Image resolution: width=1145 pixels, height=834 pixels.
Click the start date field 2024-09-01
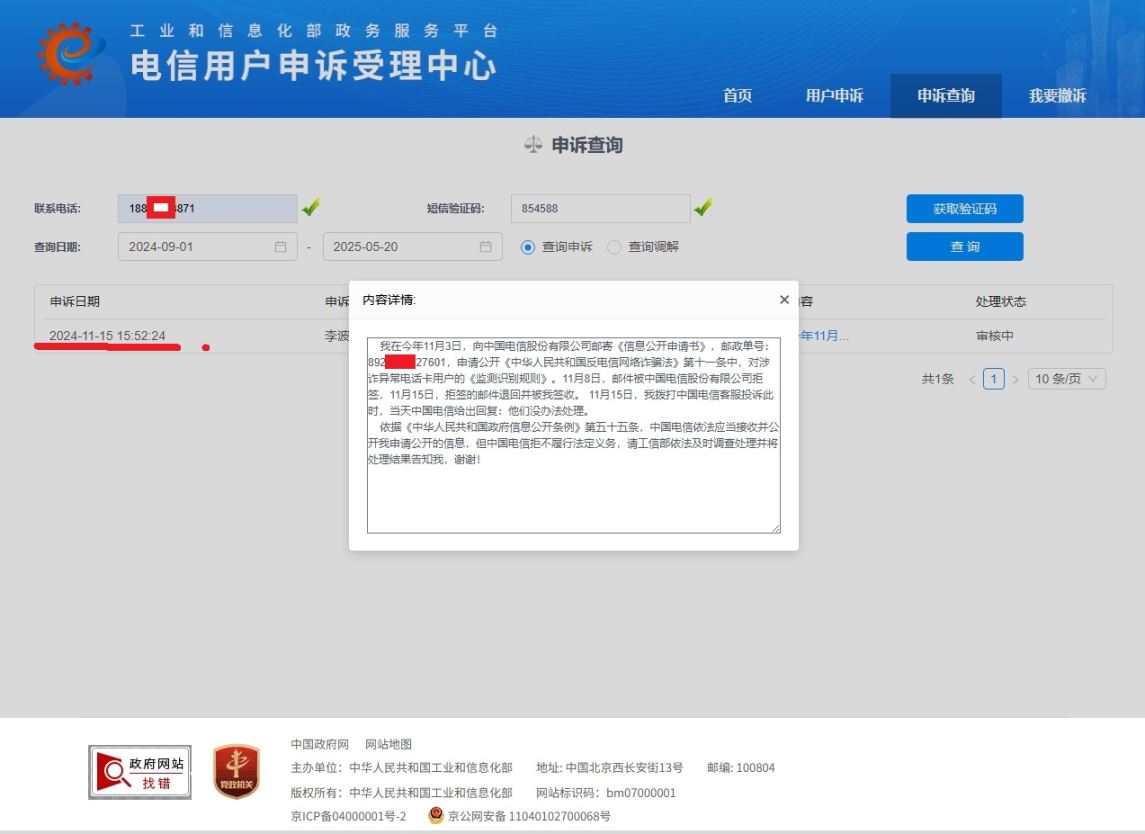tap(207, 247)
